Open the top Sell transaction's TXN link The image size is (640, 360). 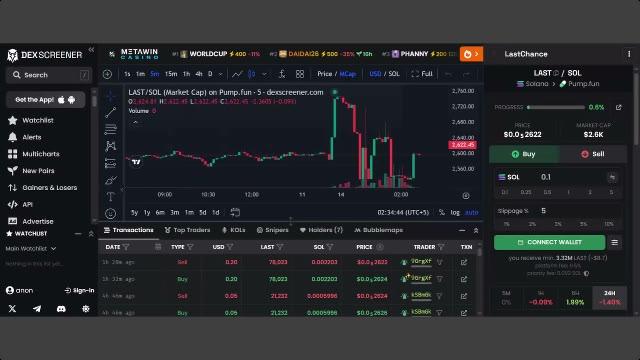[x=464, y=262]
